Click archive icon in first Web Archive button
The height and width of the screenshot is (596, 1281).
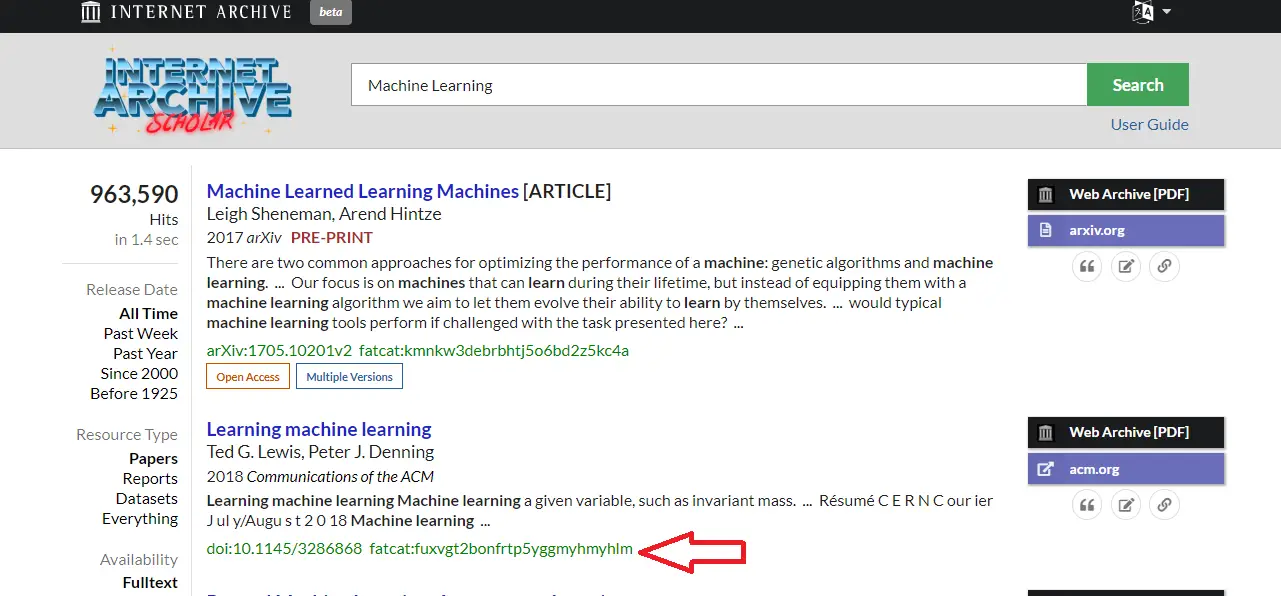click(x=1045, y=194)
